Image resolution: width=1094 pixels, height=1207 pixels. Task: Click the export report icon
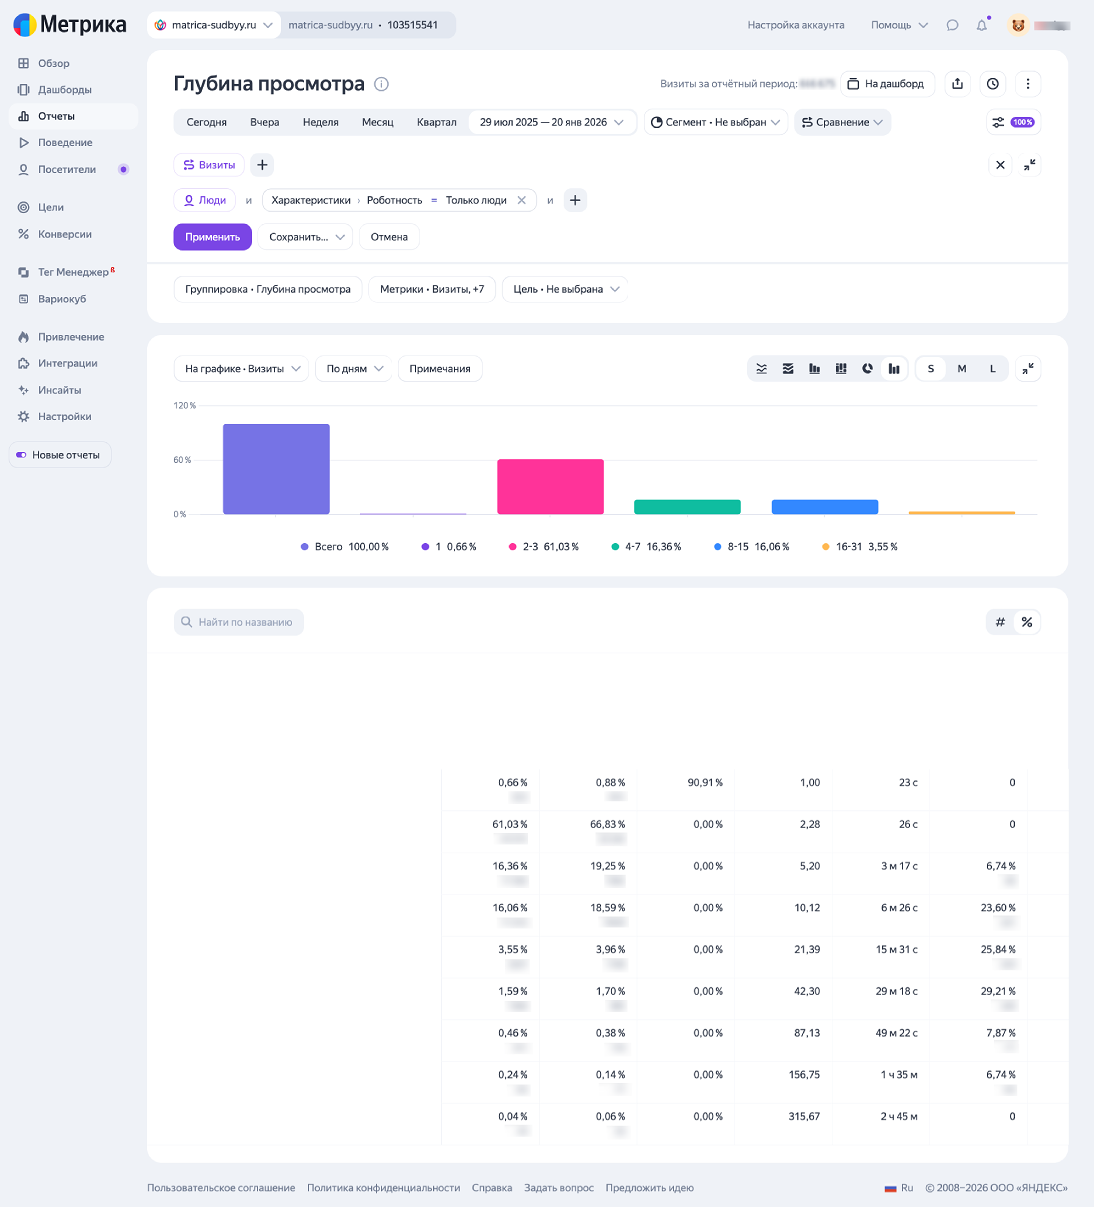coord(957,84)
